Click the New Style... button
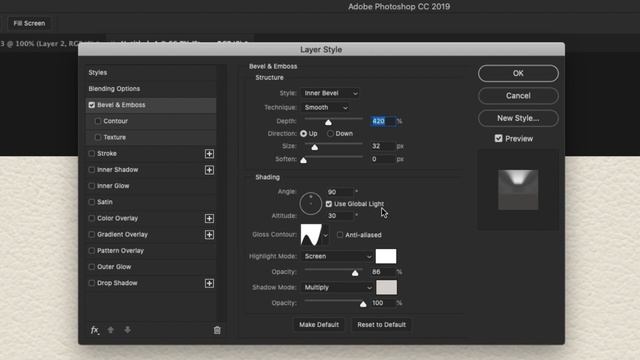 tap(518, 118)
